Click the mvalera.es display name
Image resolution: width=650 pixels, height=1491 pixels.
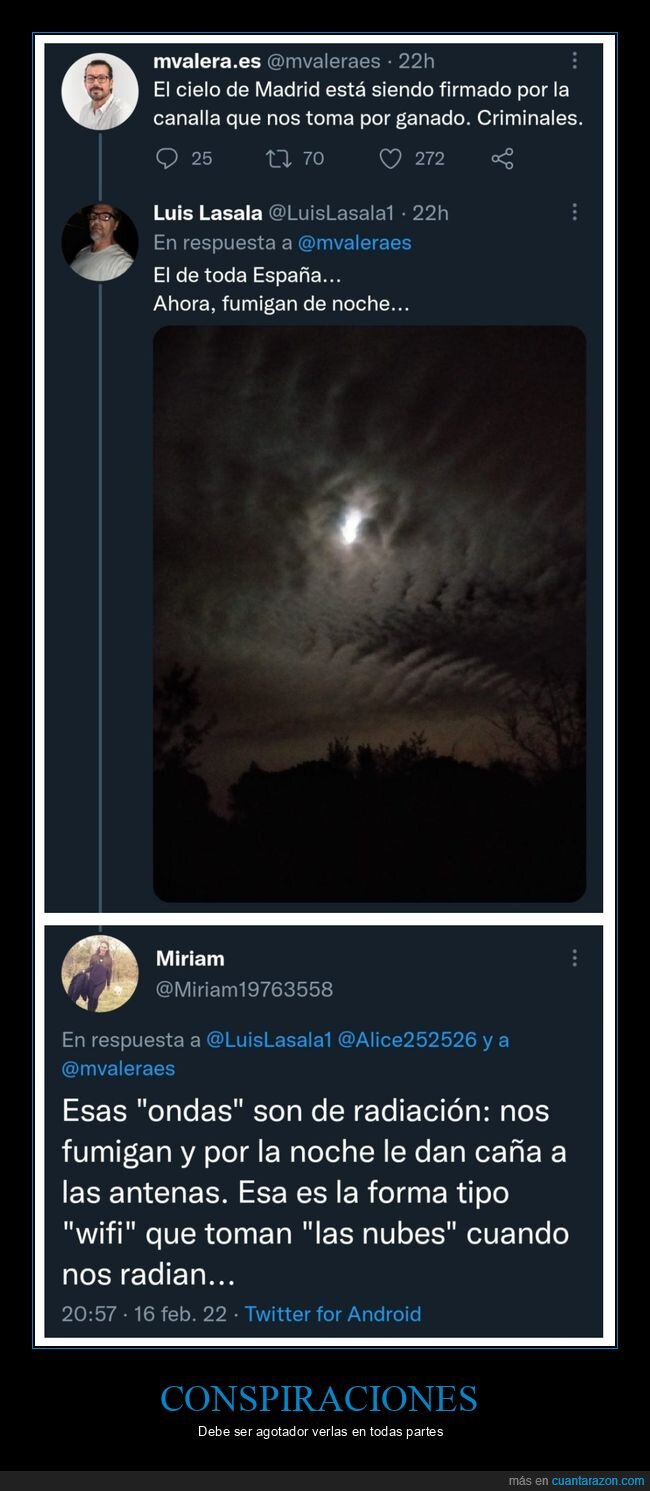click(x=207, y=61)
